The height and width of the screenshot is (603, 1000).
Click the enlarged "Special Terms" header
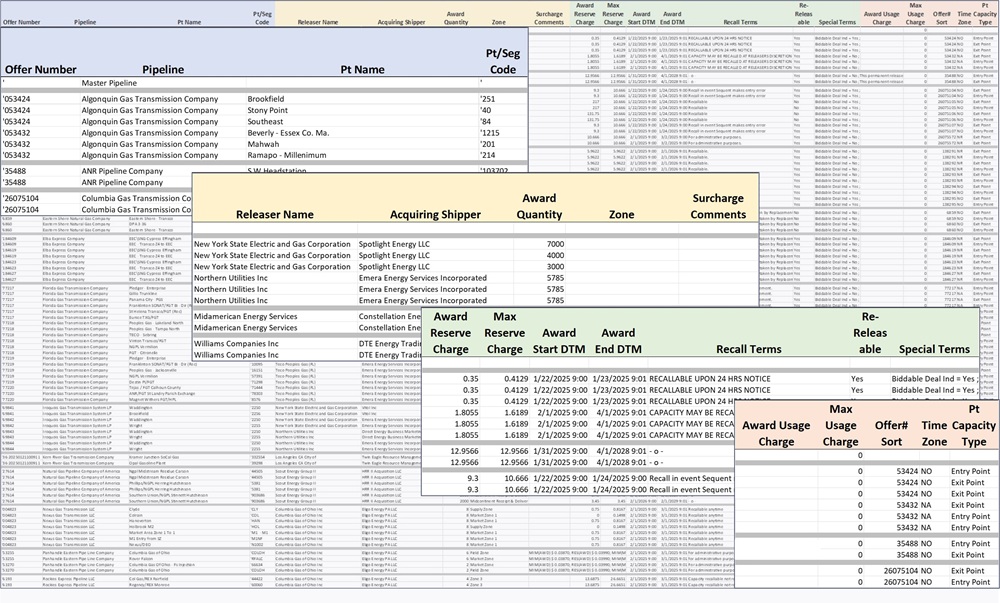[x=933, y=350]
